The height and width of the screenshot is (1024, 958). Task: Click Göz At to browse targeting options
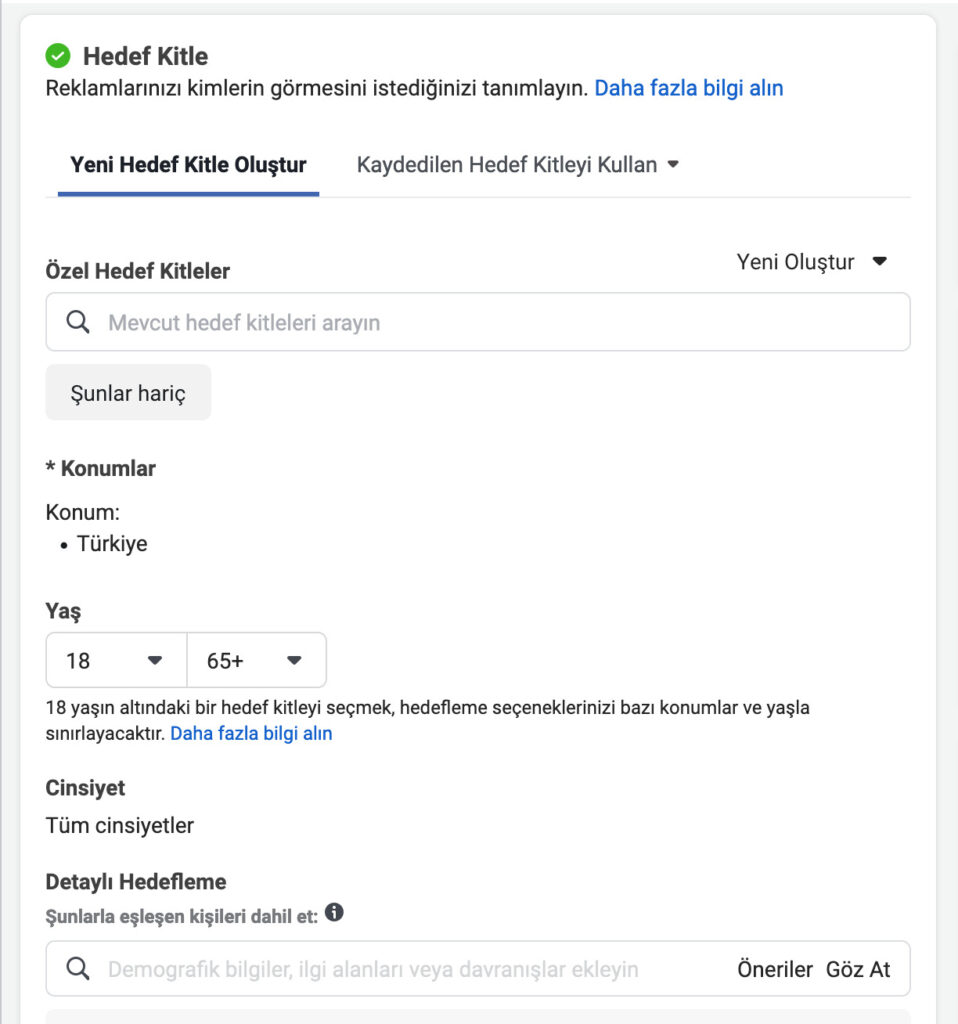(858, 969)
